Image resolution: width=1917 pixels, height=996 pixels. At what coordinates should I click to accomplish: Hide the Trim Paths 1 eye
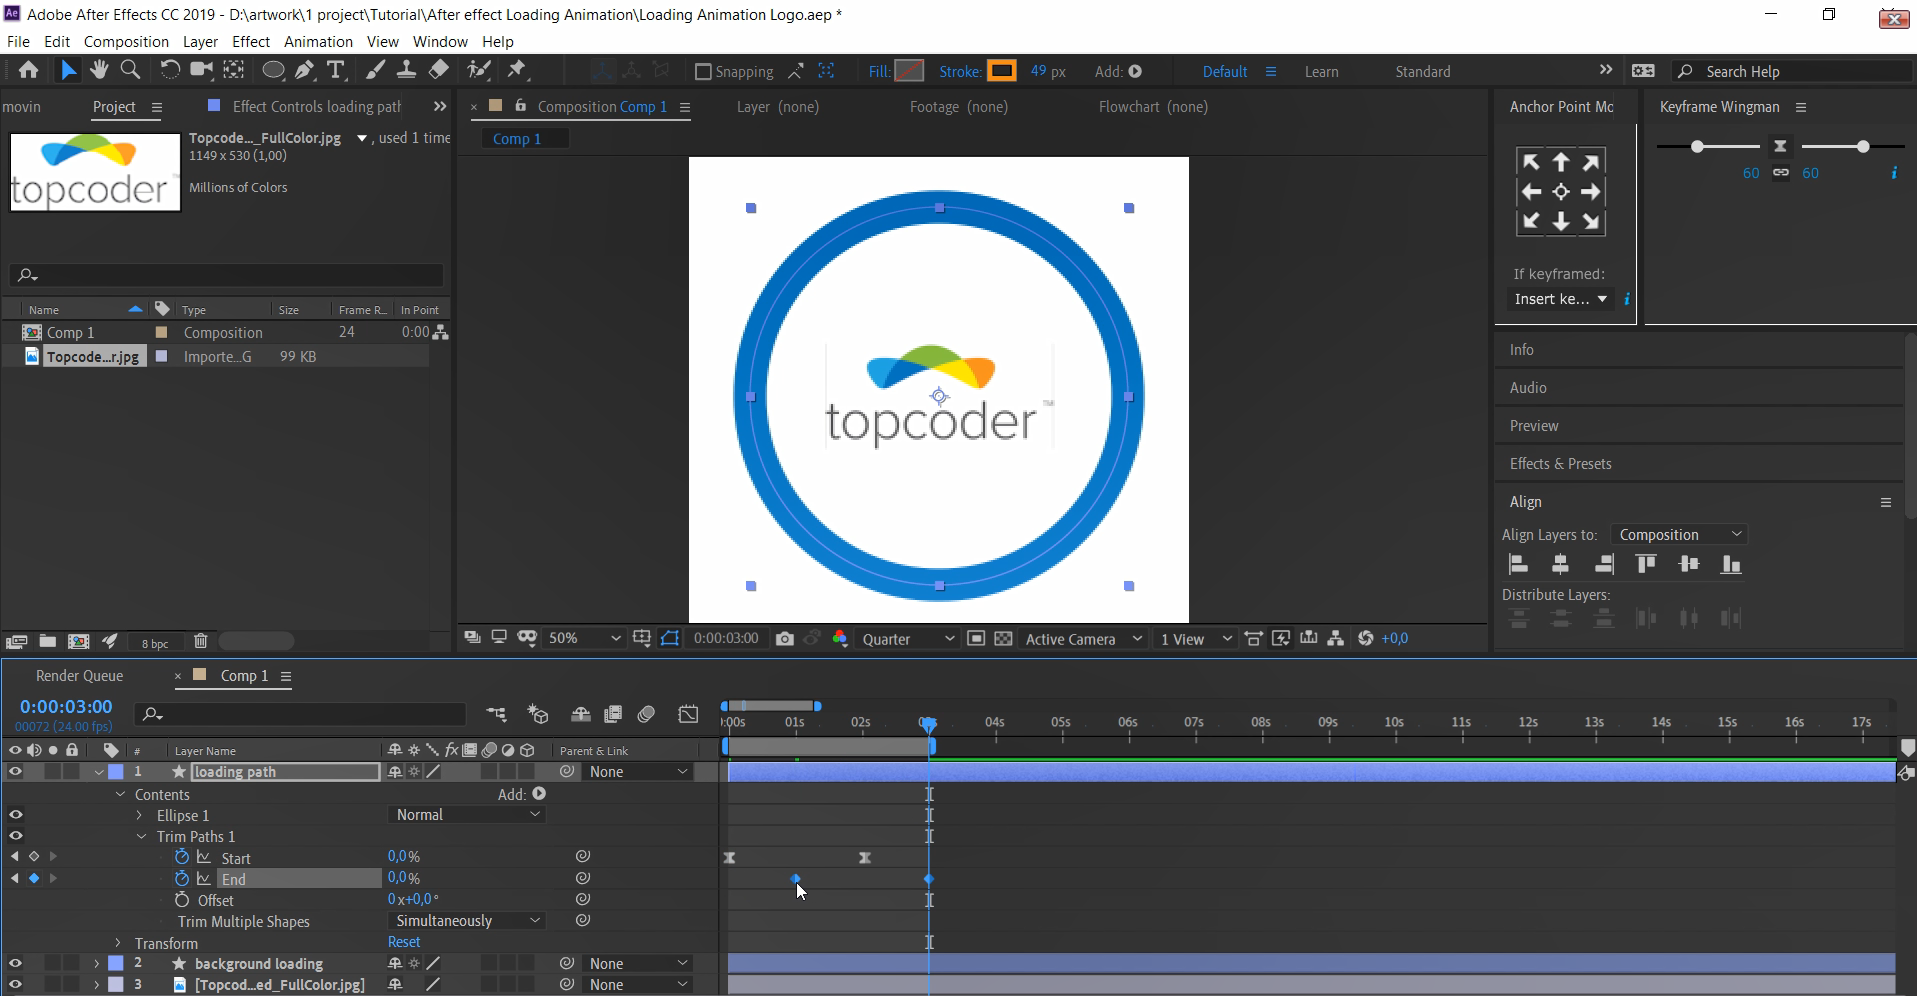[15, 836]
